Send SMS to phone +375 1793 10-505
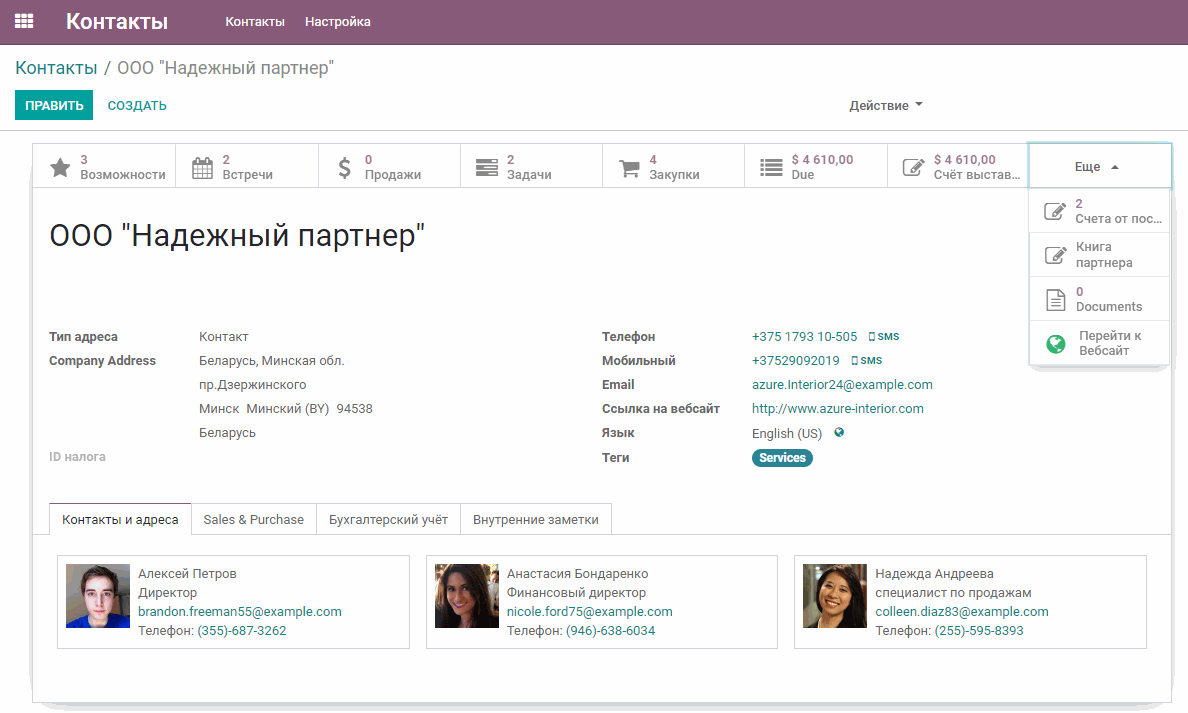The height and width of the screenshot is (713, 1188). pos(884,337)
